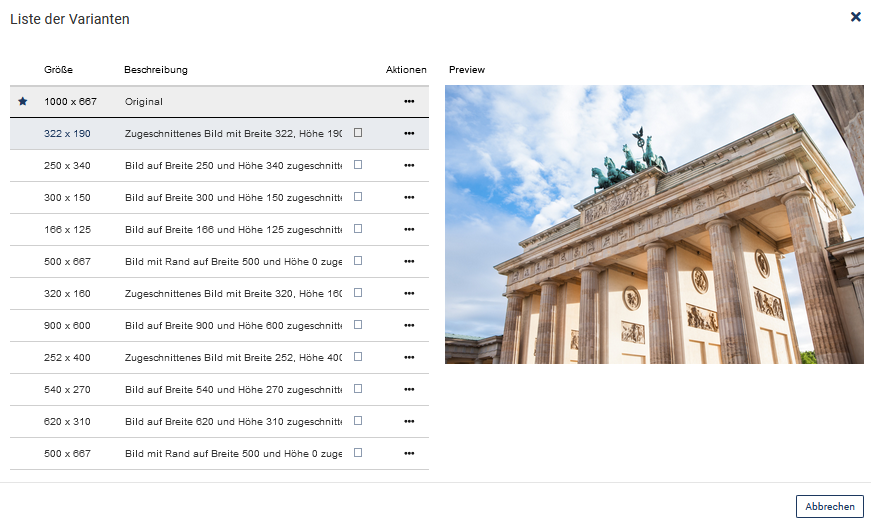Open the actions menu for variant 620 x 310
The image size is (871, 524).
[x=409, y=422]
